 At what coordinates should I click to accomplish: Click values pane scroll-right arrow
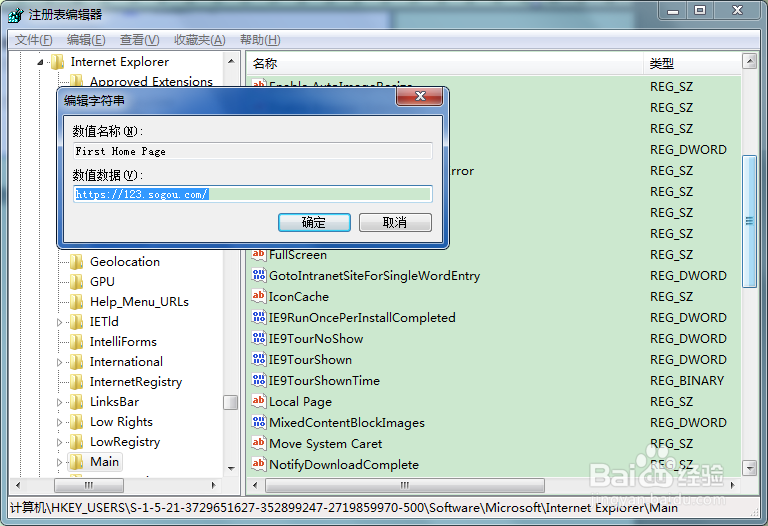(732, 485)
